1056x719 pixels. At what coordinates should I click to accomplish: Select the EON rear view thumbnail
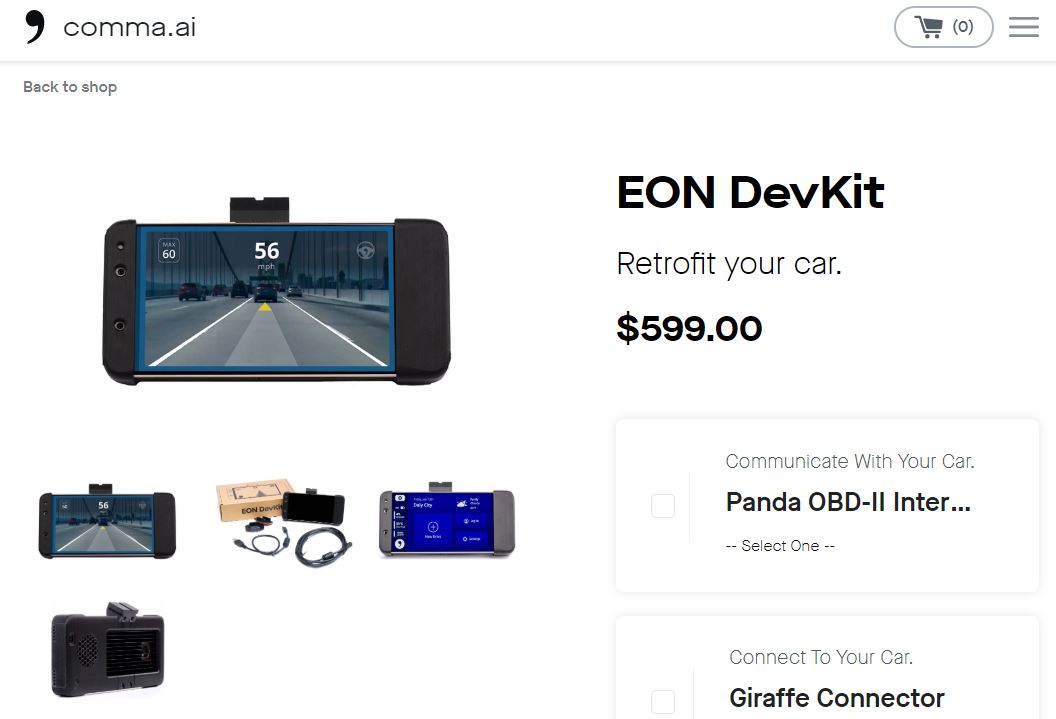point(108,650)
